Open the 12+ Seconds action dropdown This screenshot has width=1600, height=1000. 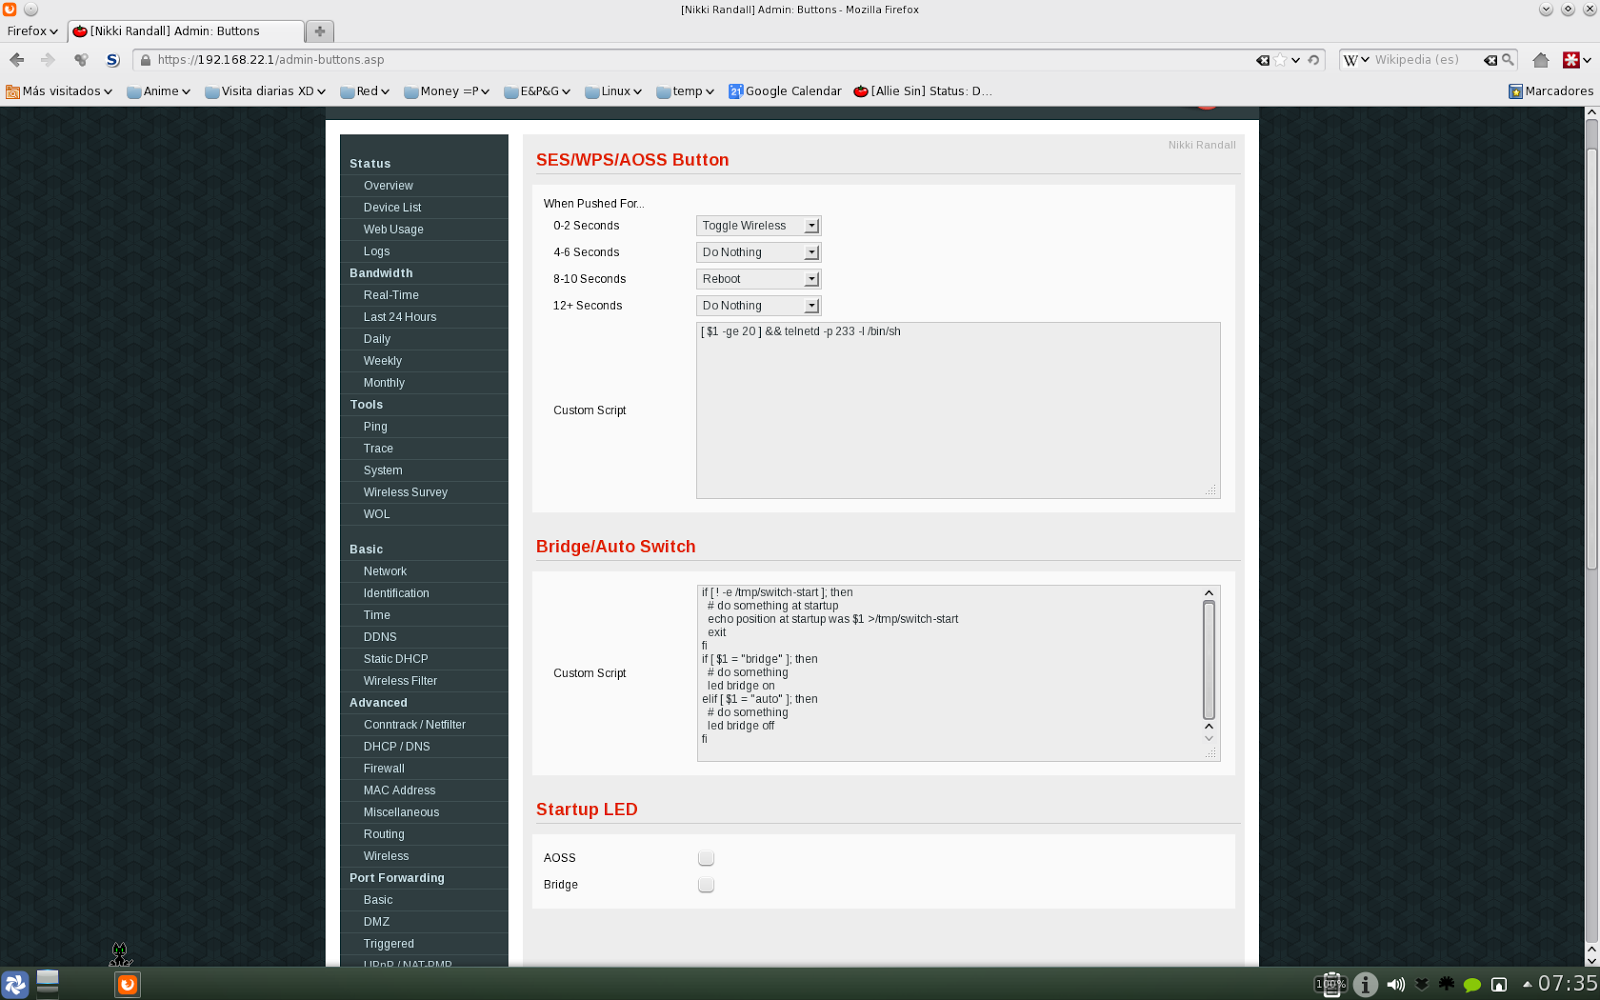click(x=758, y=306)
